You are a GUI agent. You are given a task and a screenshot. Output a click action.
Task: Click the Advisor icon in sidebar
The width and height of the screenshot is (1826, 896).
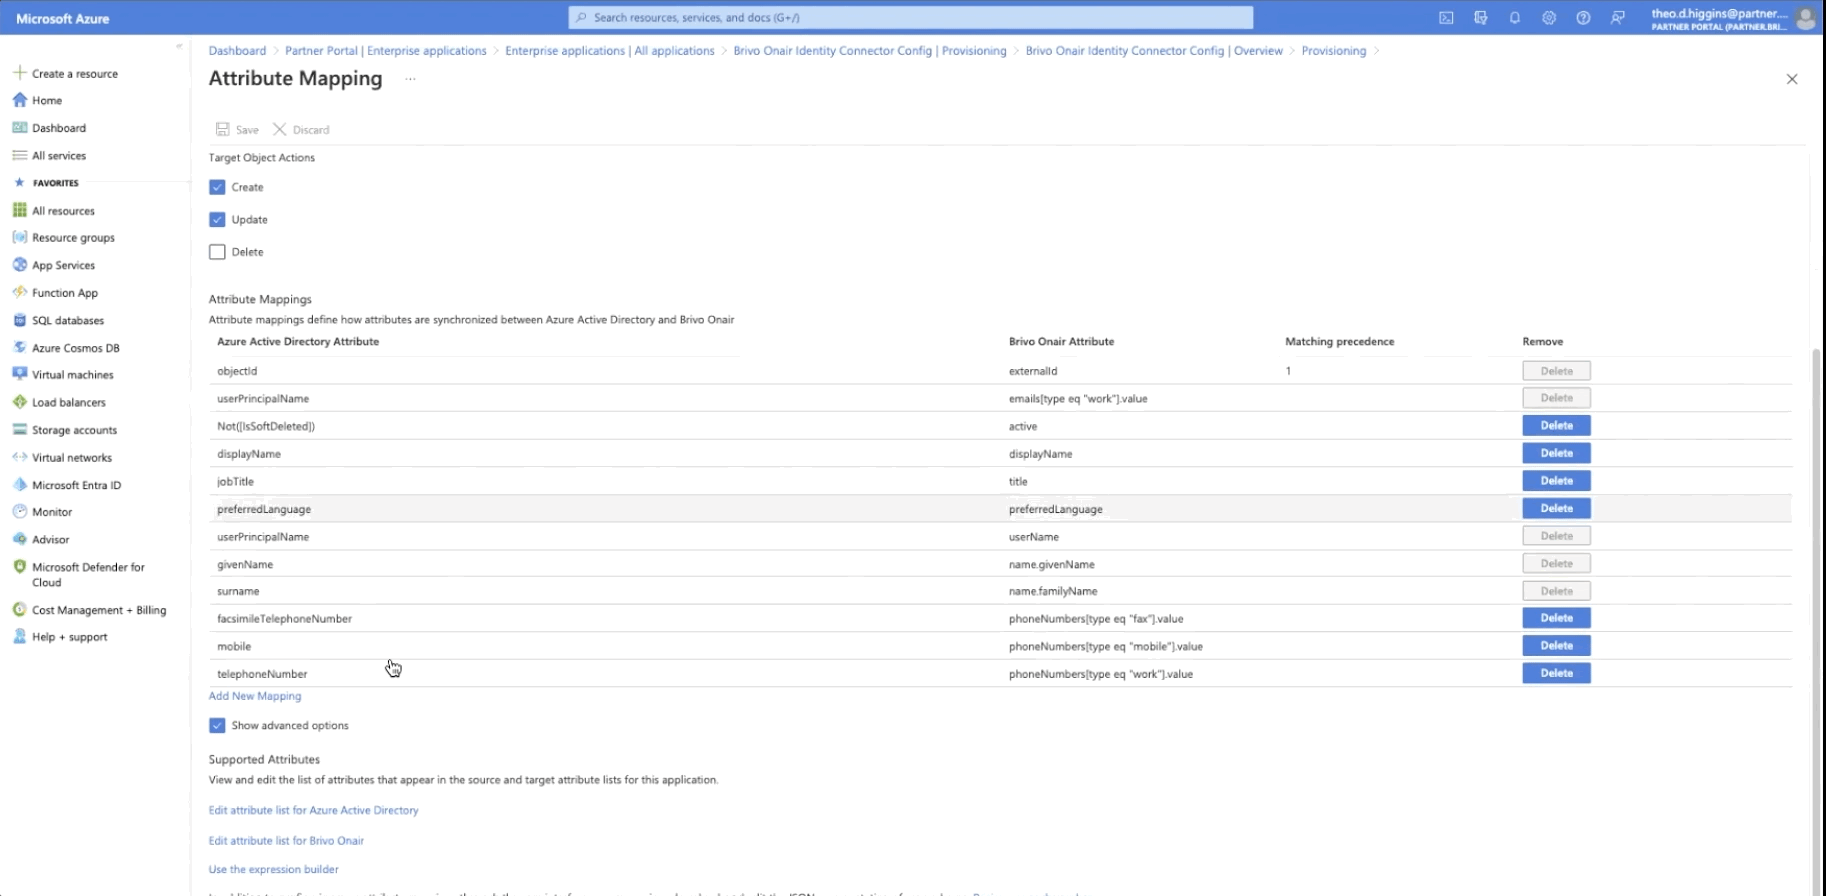(19, 539)
